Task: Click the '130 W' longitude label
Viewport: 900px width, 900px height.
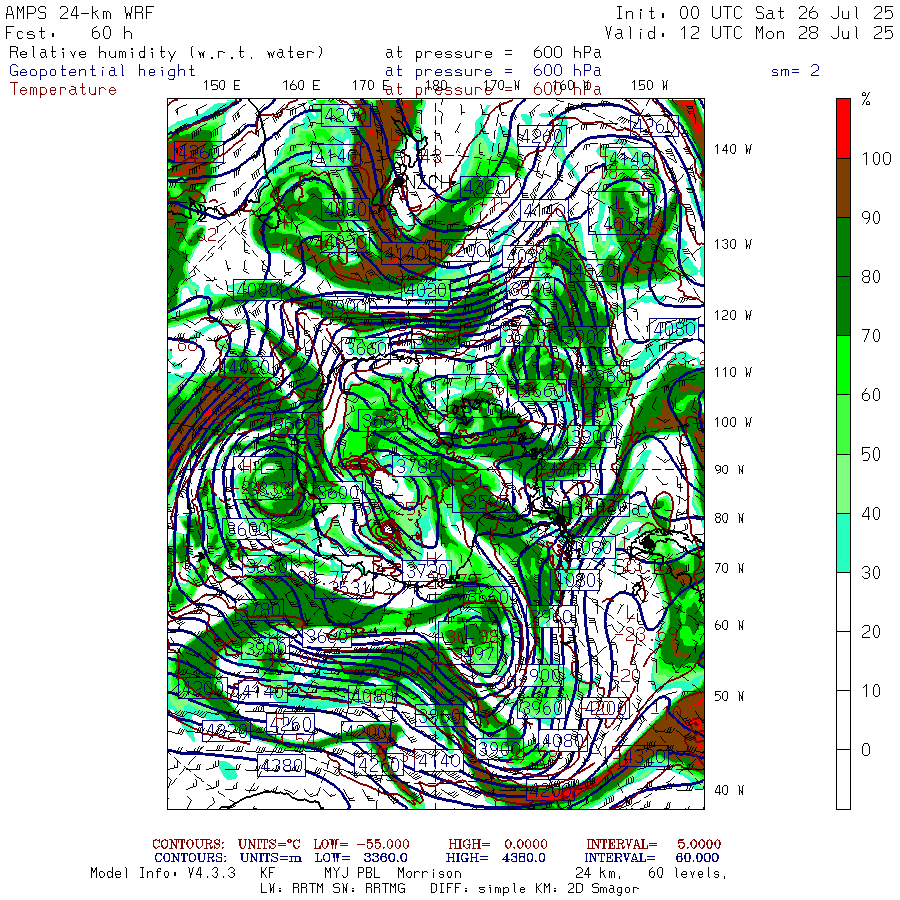Action: 732,245
